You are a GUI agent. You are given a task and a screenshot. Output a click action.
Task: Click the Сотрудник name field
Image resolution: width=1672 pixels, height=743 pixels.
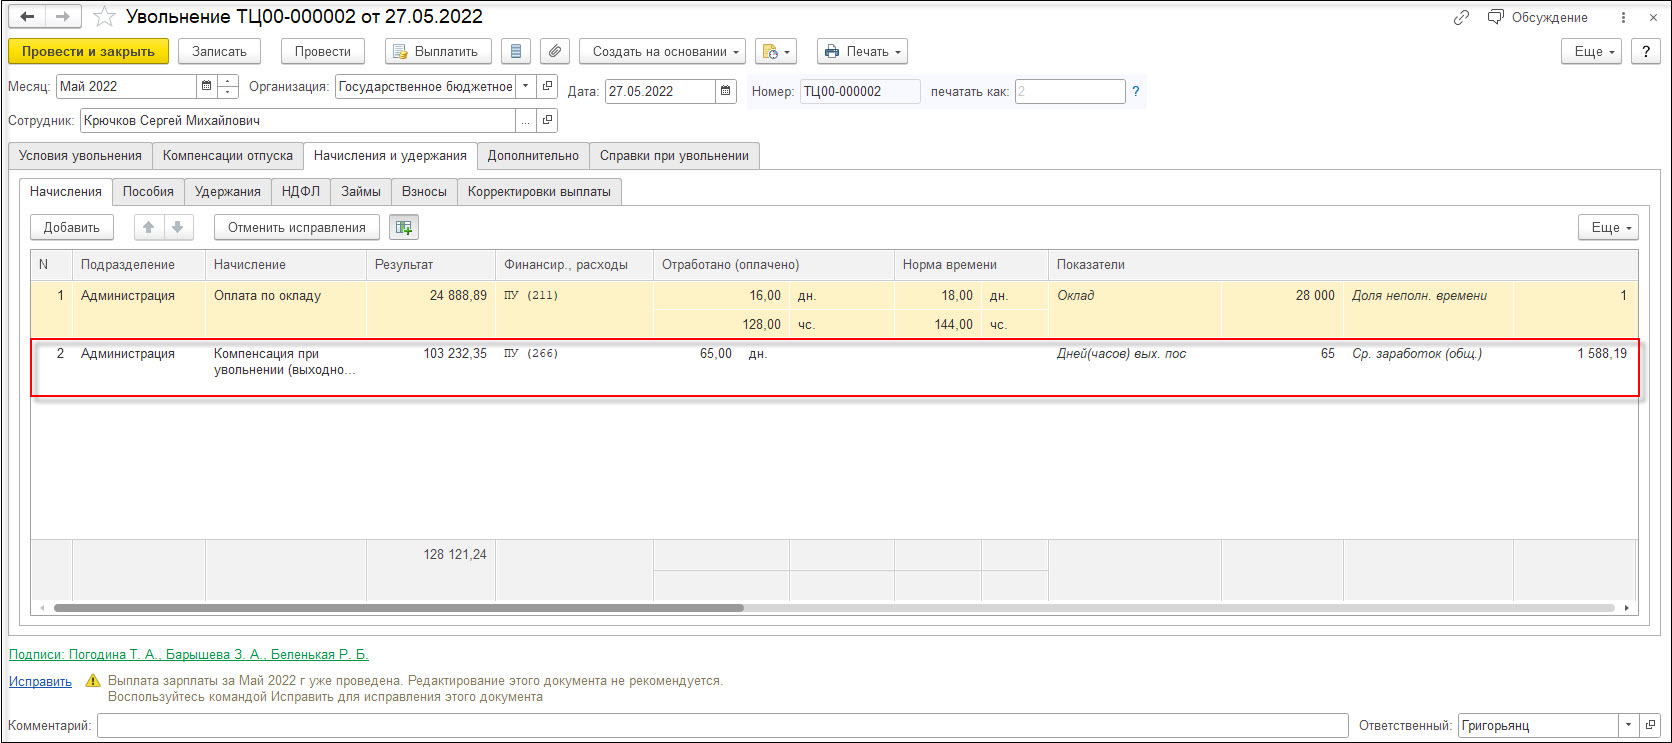[x=298, y=120]
